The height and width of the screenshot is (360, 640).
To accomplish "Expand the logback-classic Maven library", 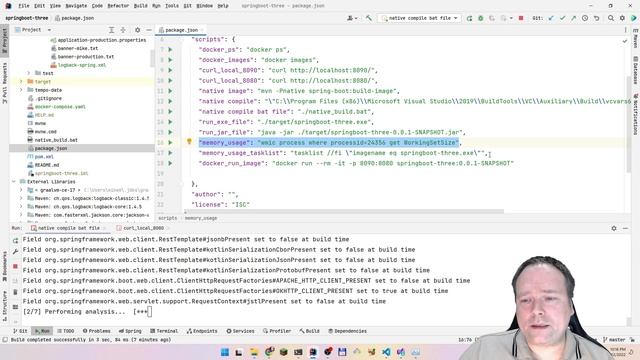I will pos(21,198).
